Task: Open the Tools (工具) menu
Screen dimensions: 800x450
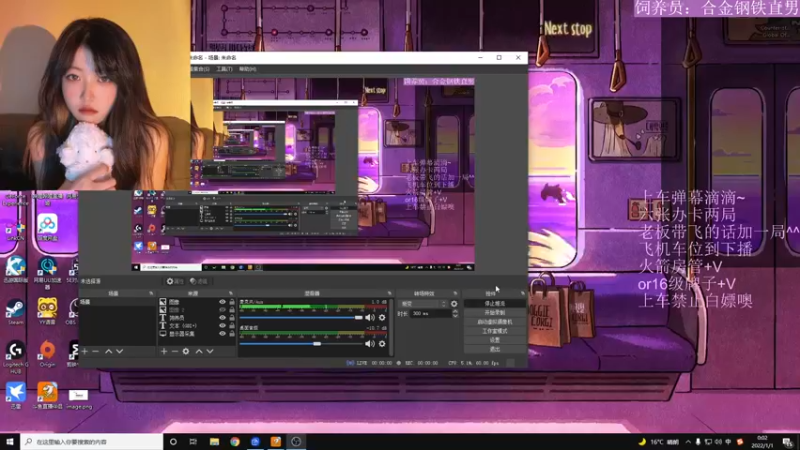Action: [x=224, y=69]
